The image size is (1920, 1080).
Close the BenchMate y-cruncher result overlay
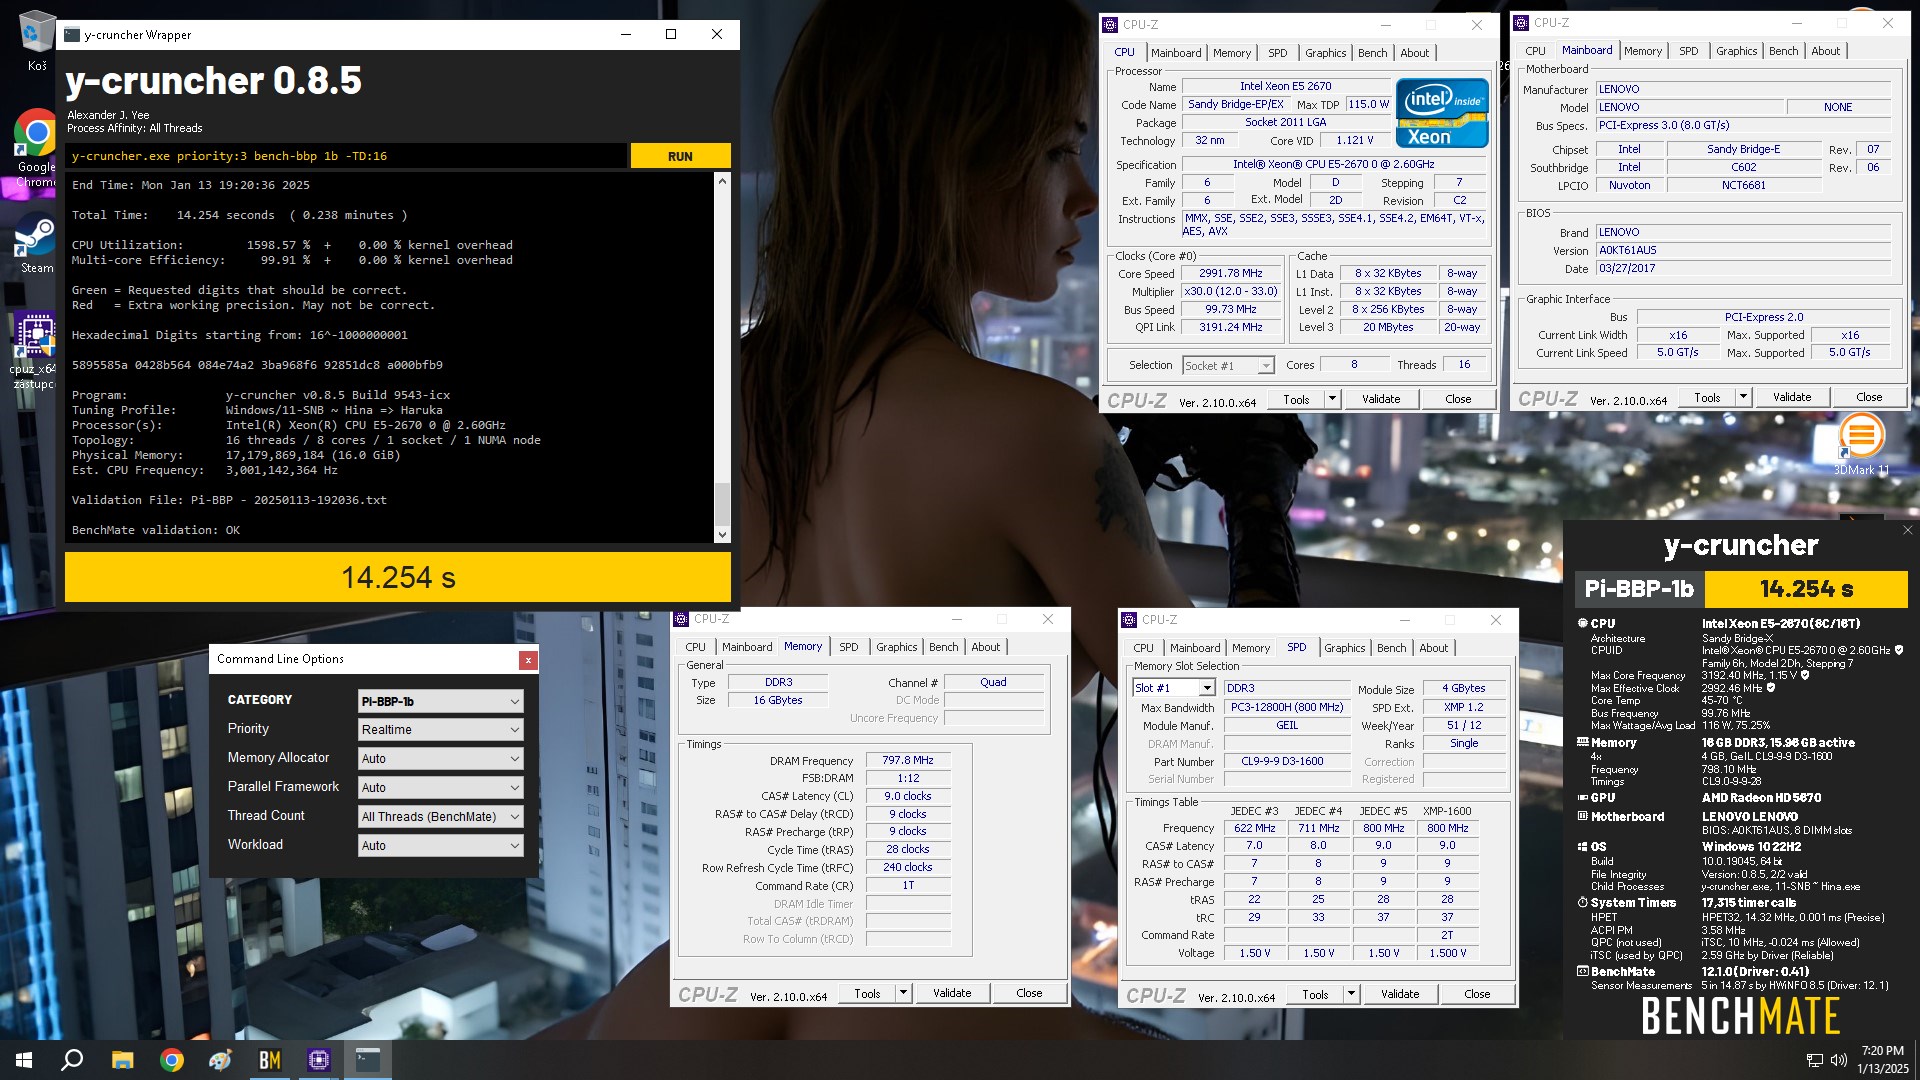pos(1907,530)
